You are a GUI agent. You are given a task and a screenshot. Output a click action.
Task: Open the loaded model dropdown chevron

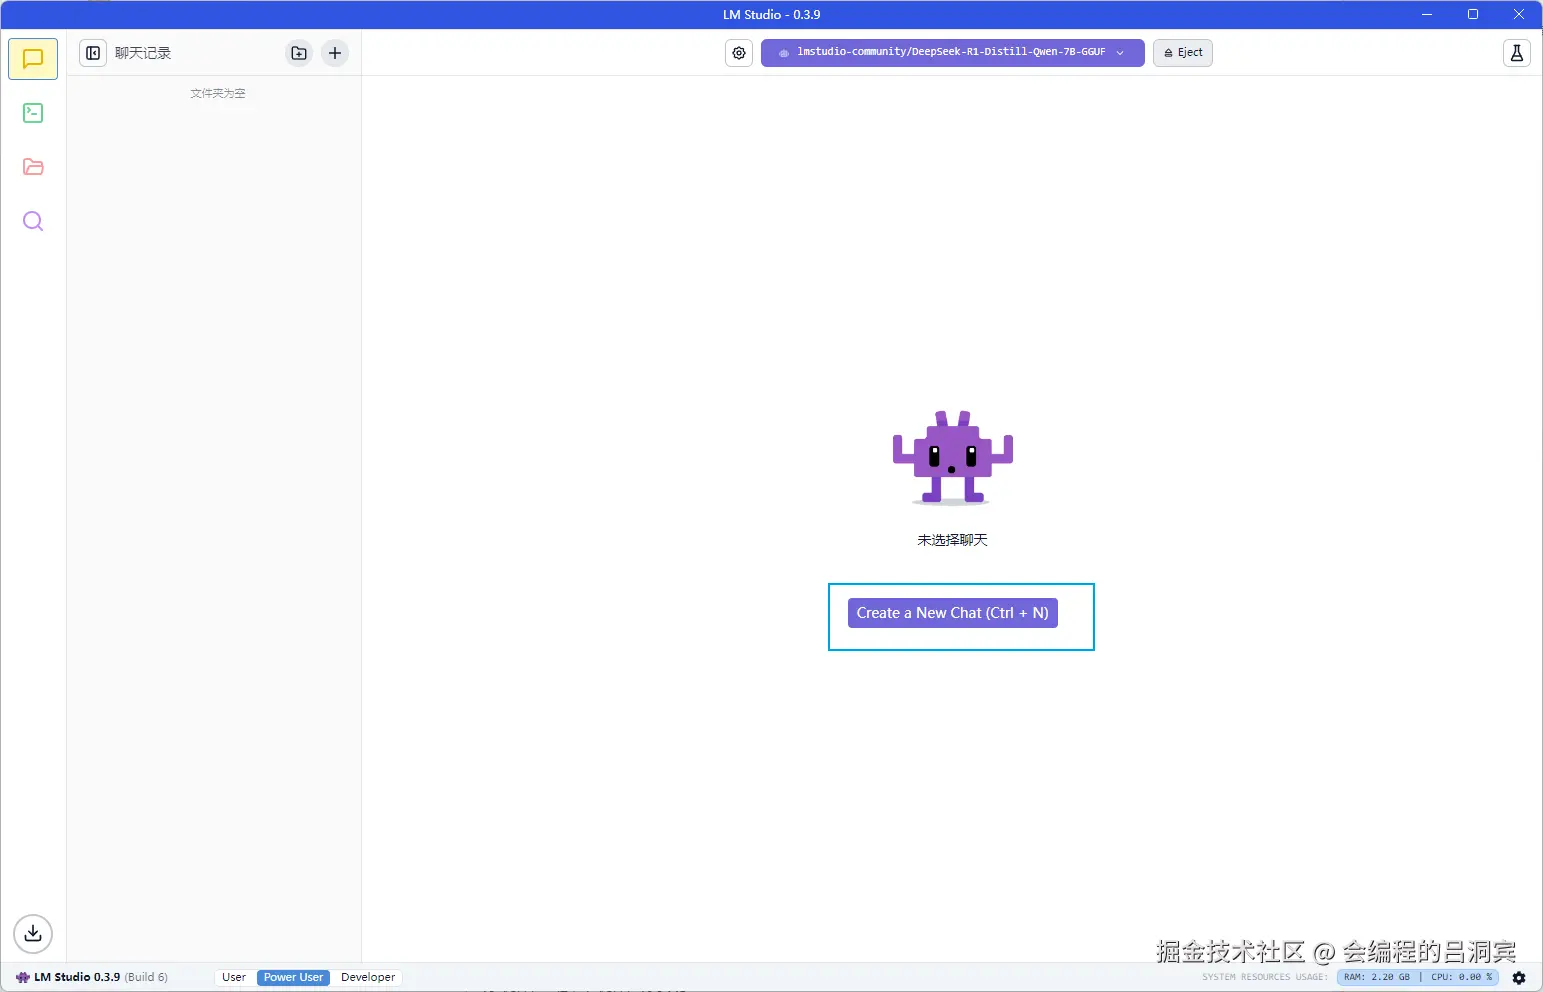[1119, 52]
